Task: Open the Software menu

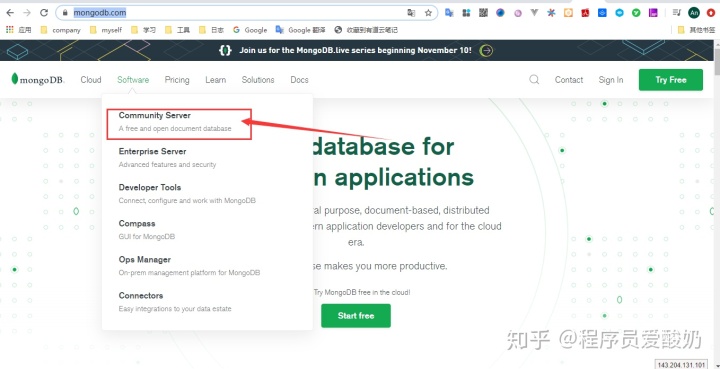Action: coord(133,80)
